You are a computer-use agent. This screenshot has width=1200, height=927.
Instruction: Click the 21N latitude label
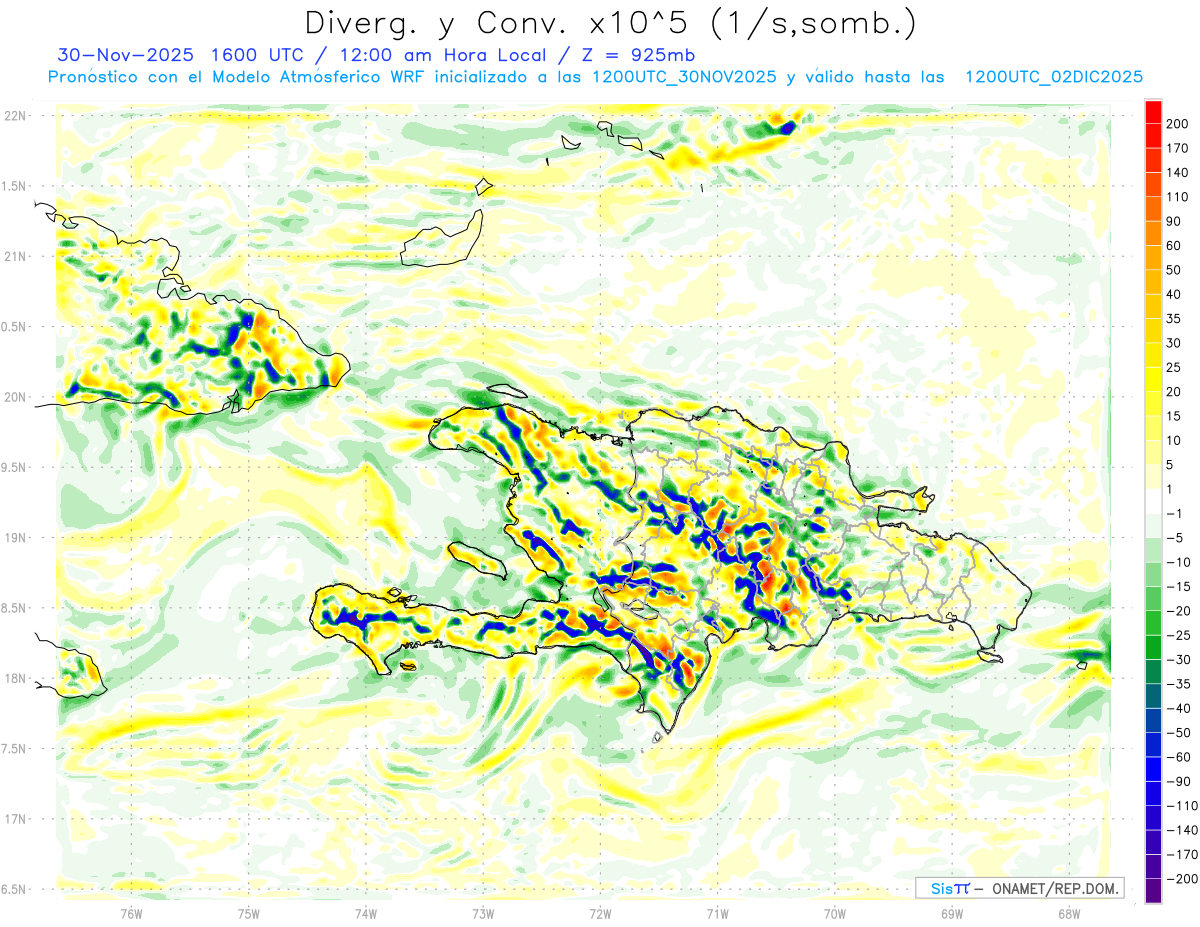pos(14,256)
